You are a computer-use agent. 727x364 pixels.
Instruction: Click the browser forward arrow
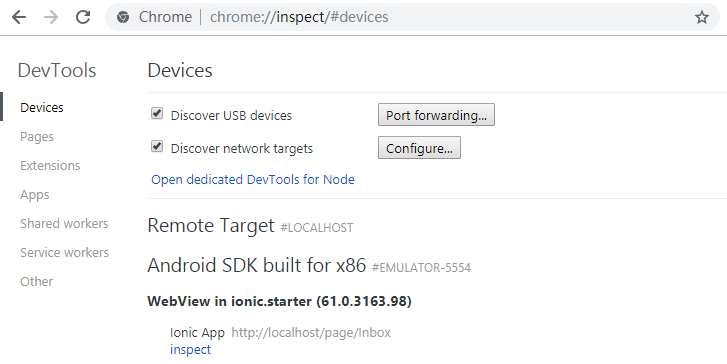pyautogui.click(x=51, y=17)
